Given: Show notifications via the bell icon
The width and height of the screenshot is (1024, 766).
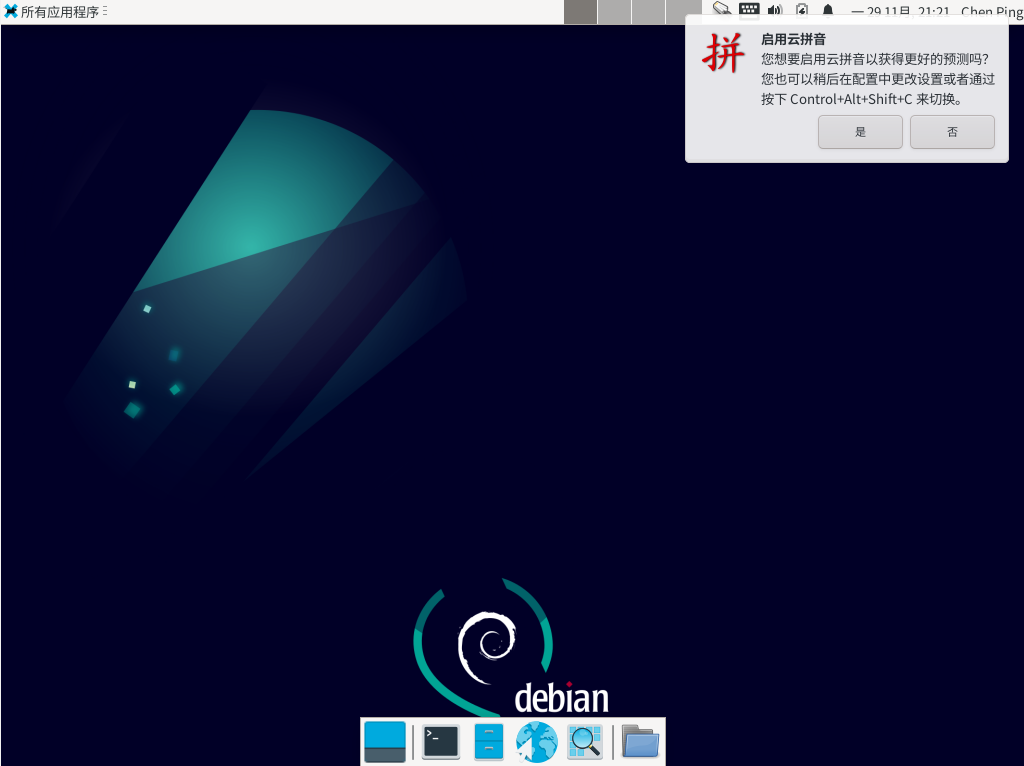Looking at the screenshot, I should [828, 10].
